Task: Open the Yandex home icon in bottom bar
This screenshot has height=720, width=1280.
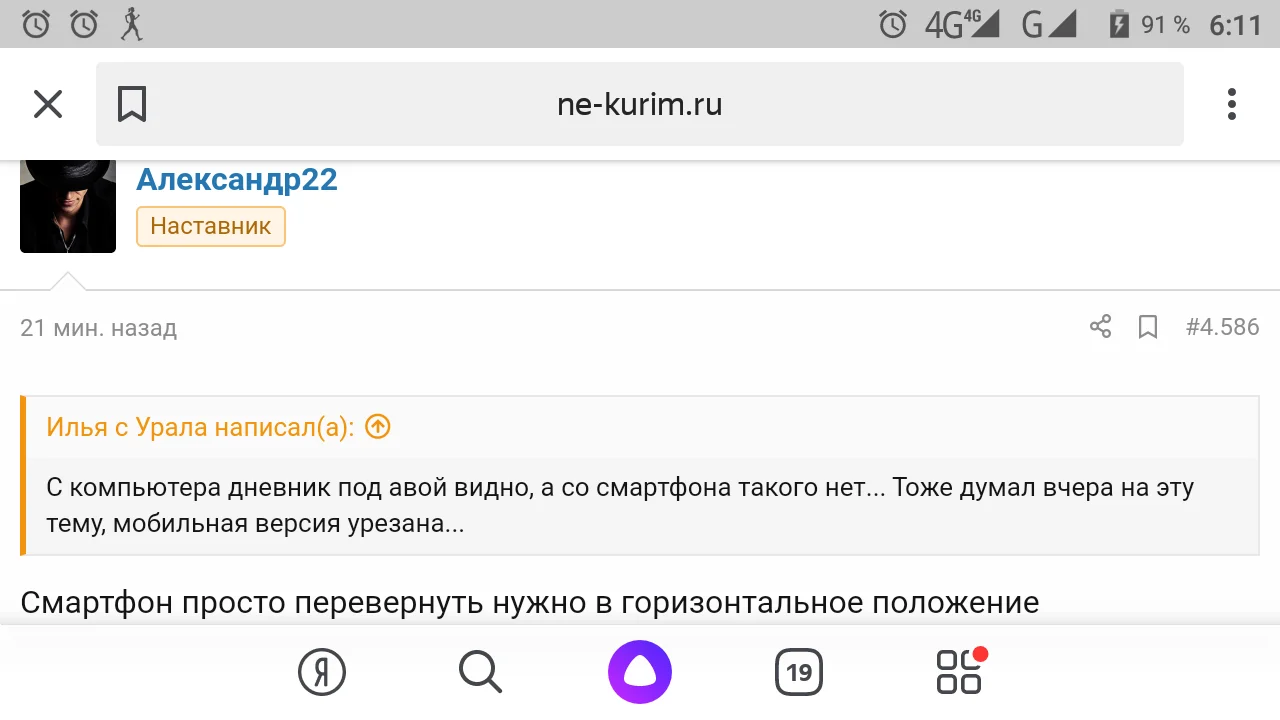Action: (x=319, y=671)
